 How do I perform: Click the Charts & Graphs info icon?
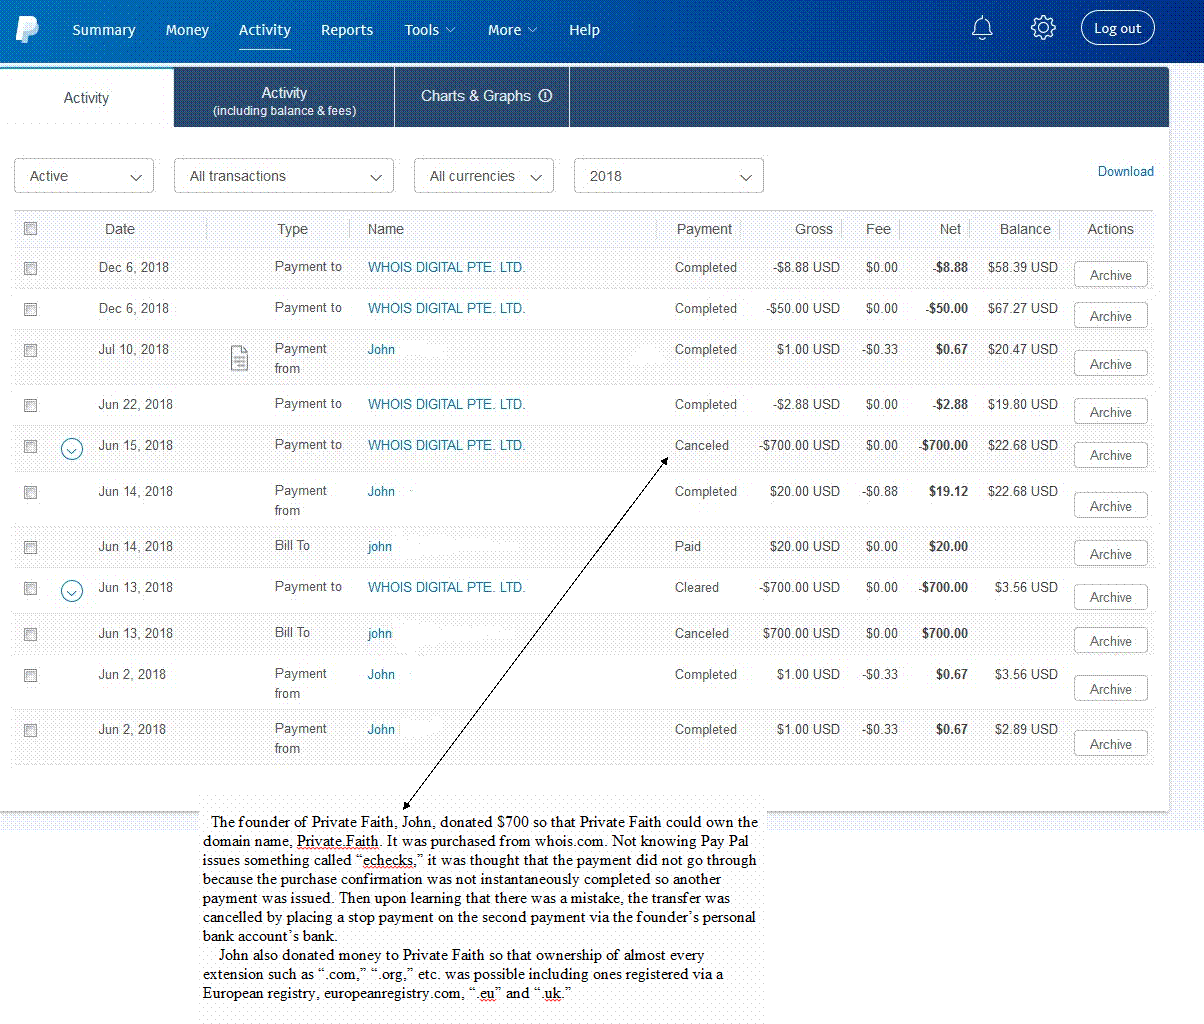tap(545, 96)
